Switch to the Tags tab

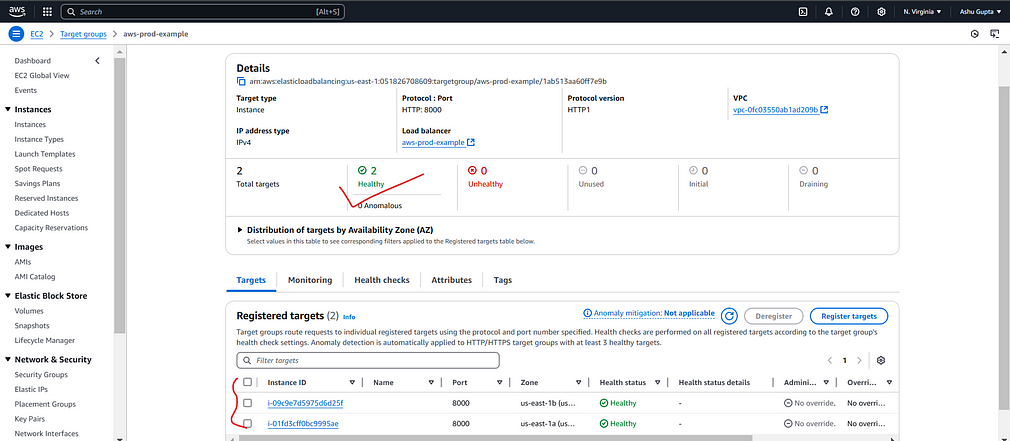click(x=502, y=280)
